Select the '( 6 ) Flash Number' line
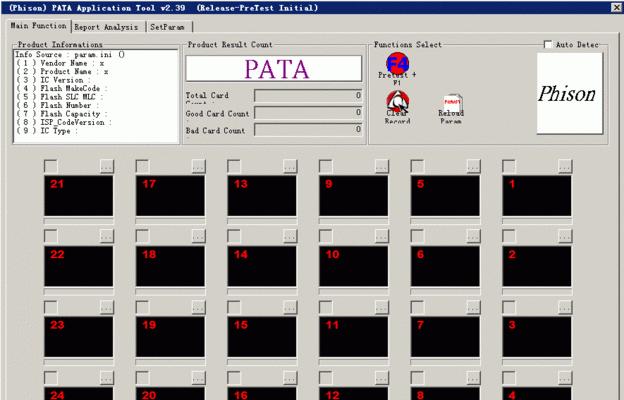Image resolution: width=624 pixels, height=400 pixels. coord(57,105)
